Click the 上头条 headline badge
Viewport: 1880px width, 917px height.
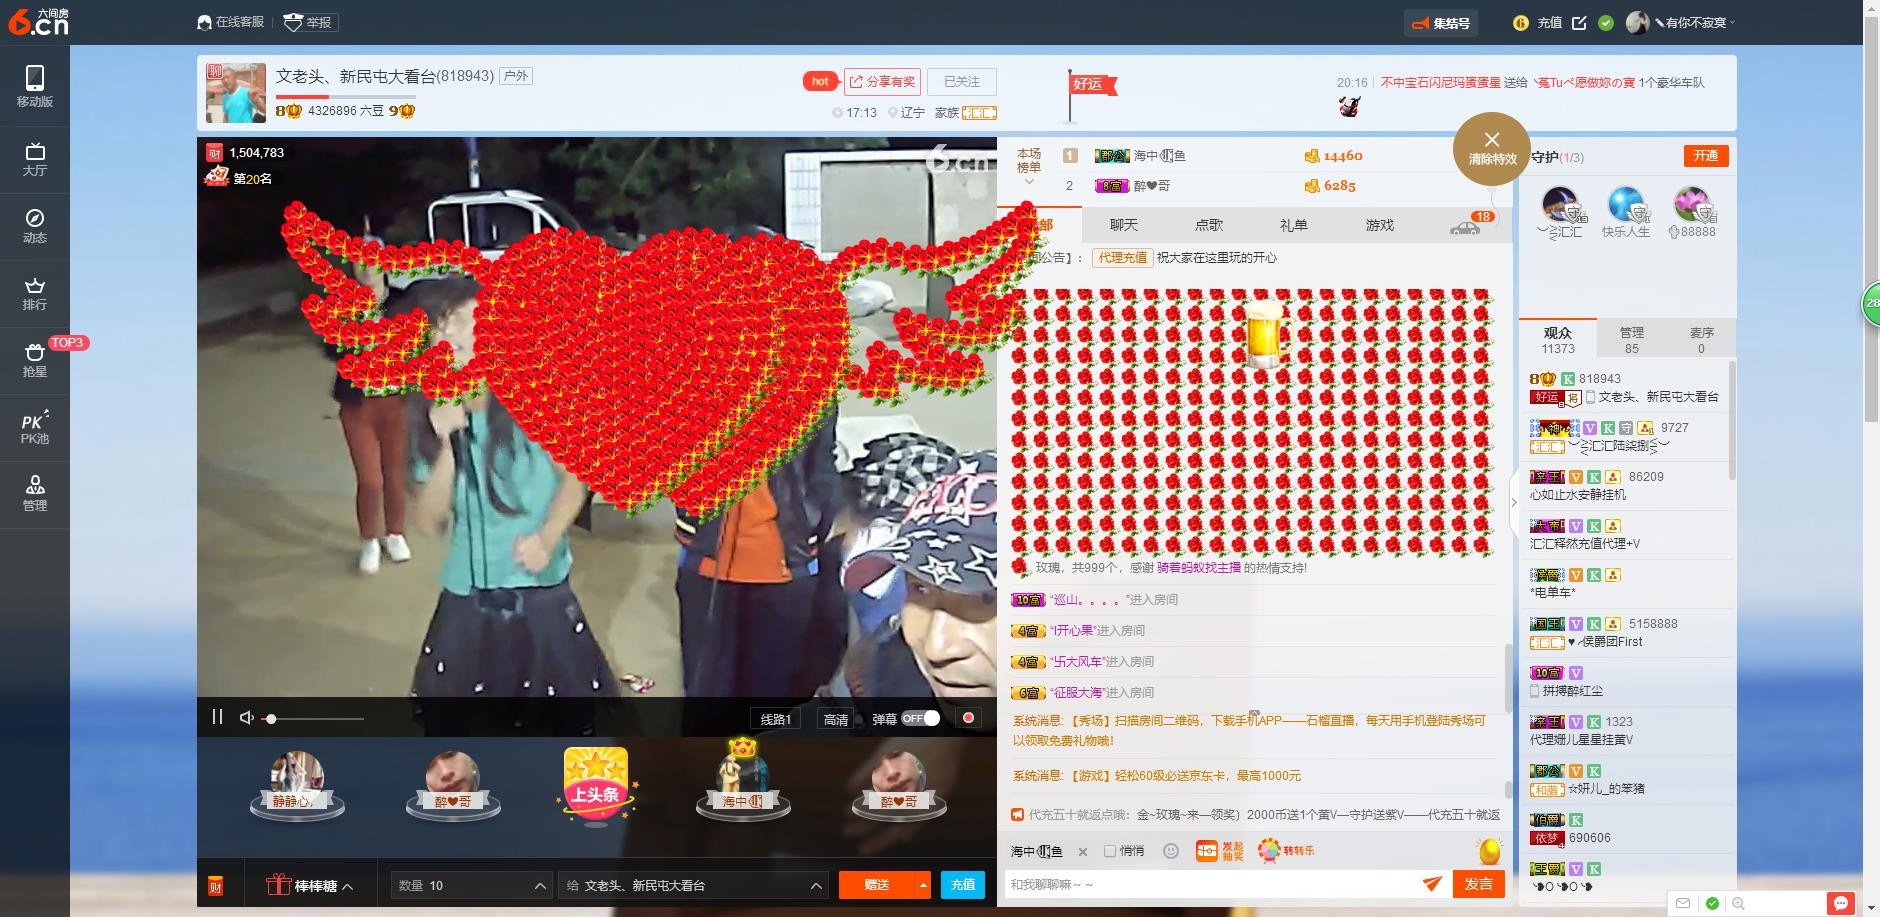[596, 787]
